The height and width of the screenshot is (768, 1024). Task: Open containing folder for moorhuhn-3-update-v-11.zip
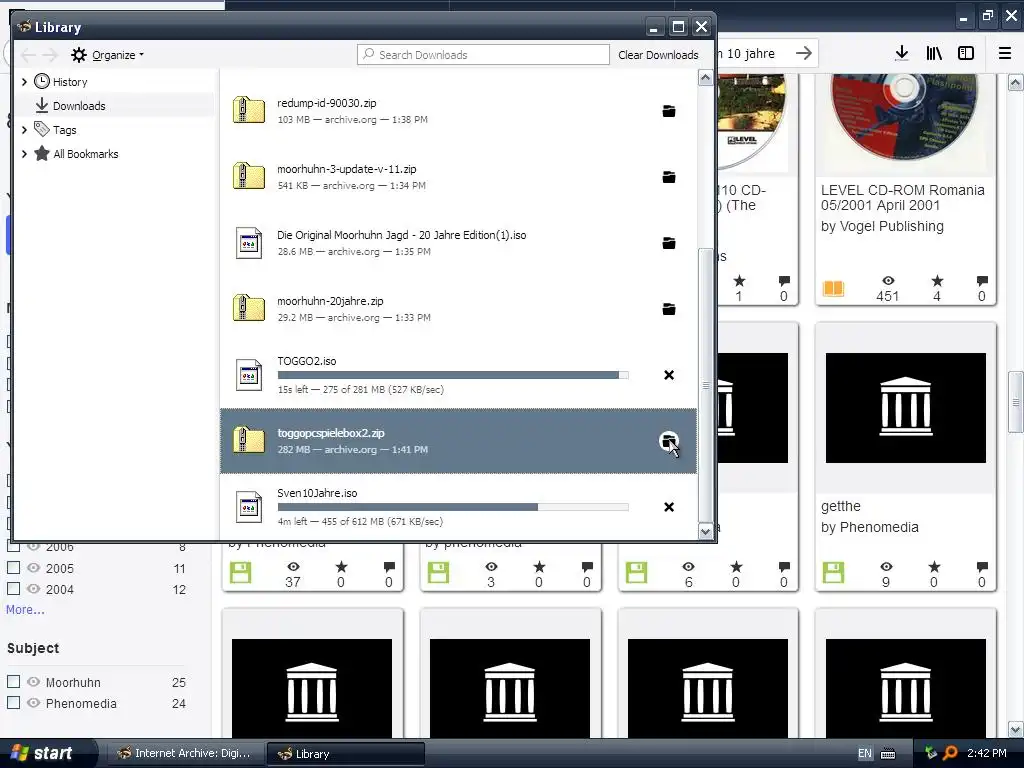click(x=669, y=177)
